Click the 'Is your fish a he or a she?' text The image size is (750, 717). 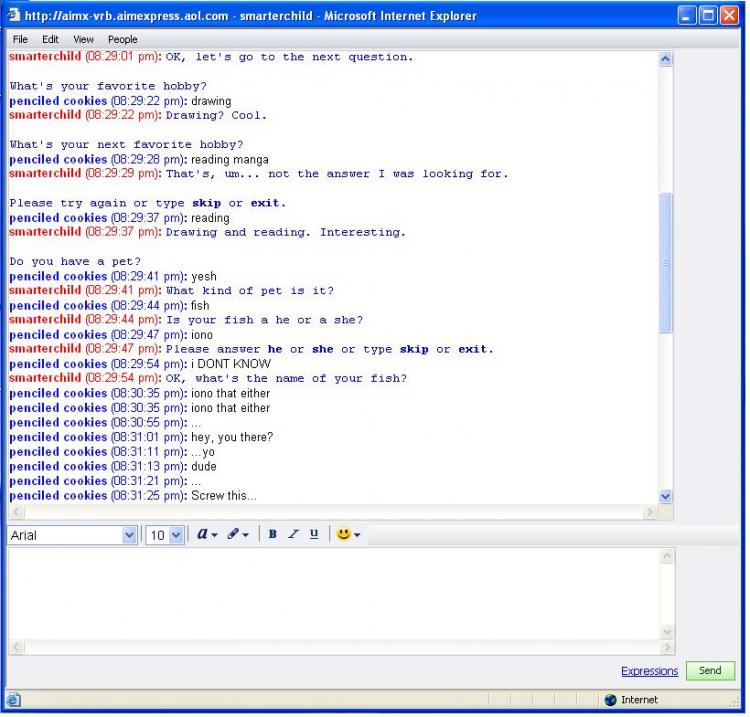265,321
